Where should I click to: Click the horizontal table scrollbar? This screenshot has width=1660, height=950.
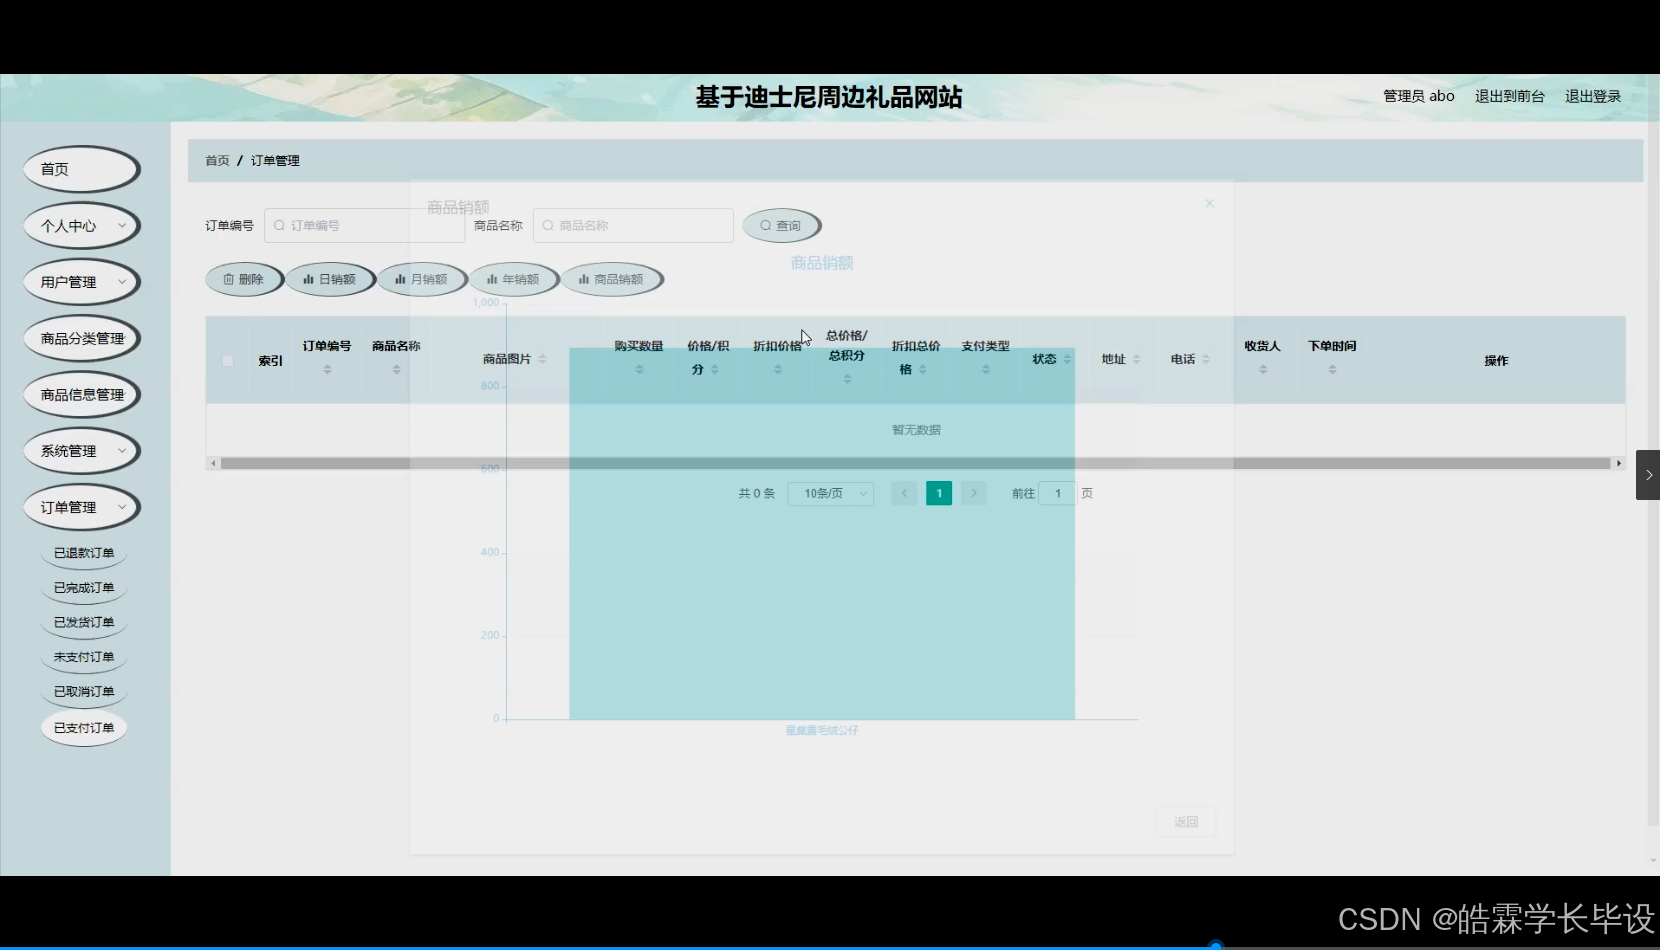coord(915,463)
